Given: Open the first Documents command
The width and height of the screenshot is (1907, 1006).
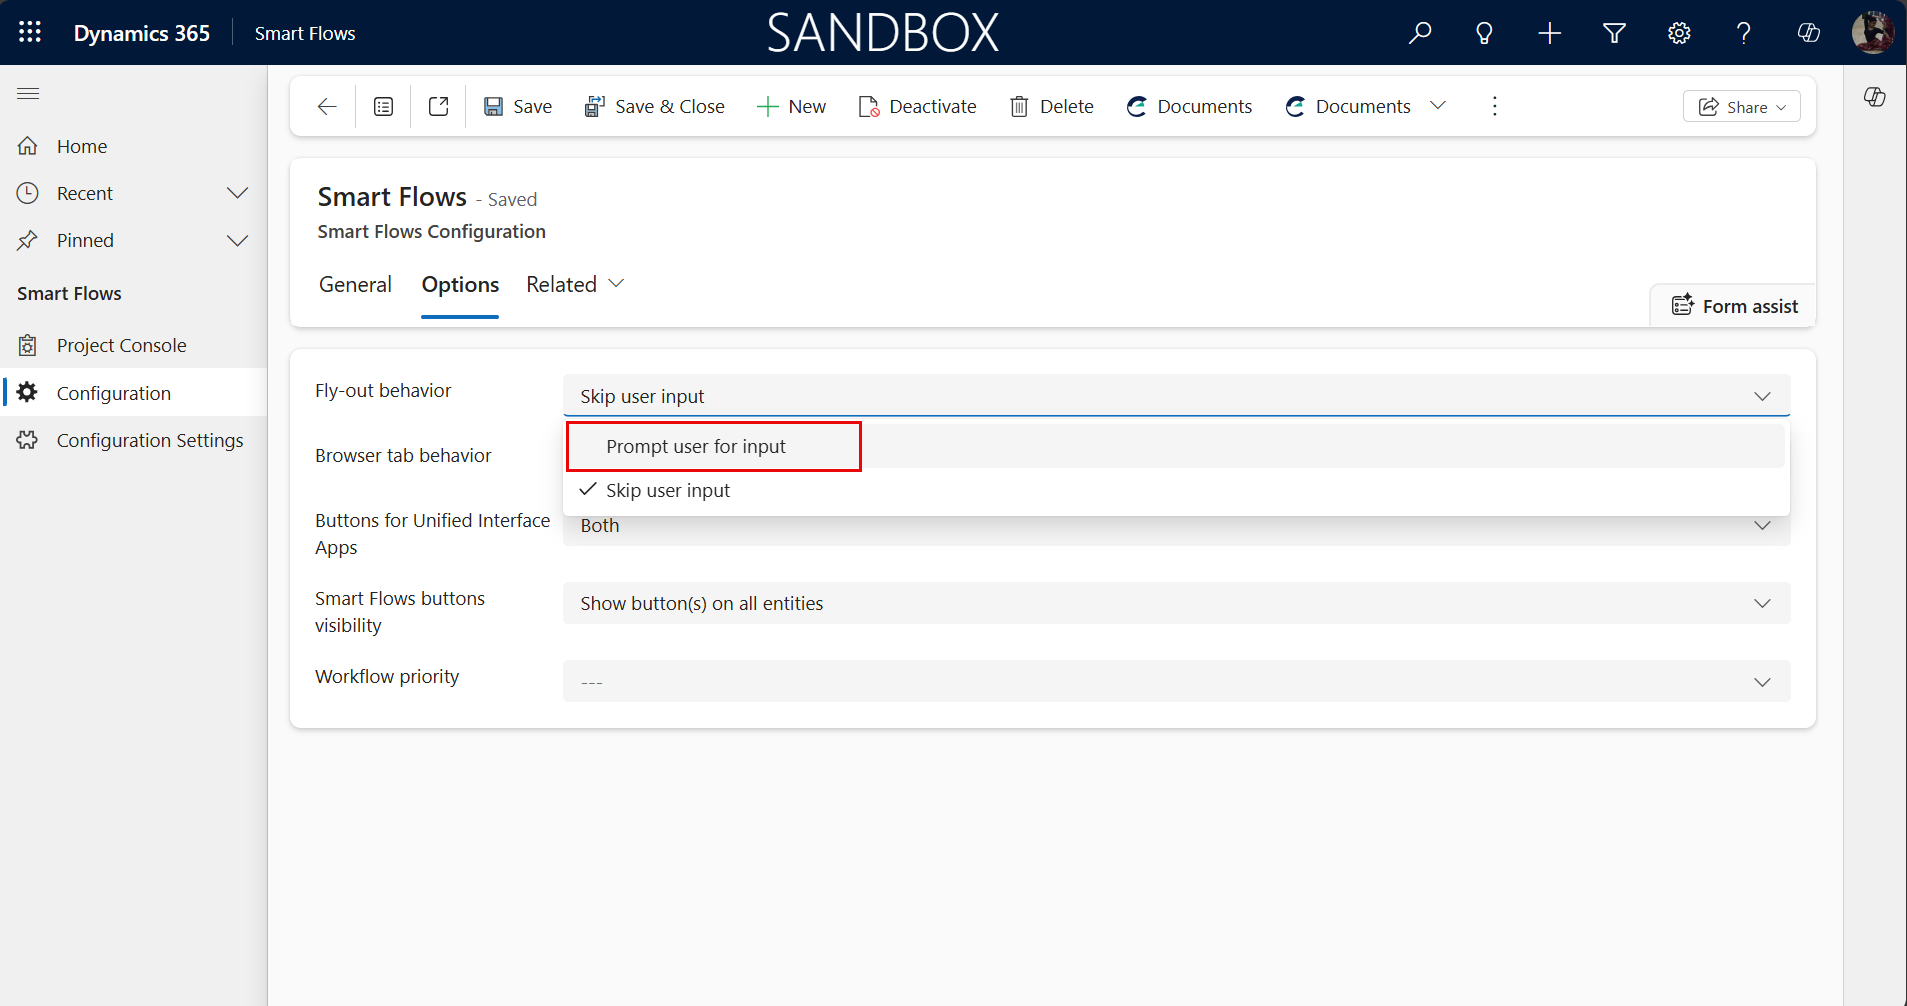Looking at the screenshot, I should pyautogui.click(x=1189, y=106).
